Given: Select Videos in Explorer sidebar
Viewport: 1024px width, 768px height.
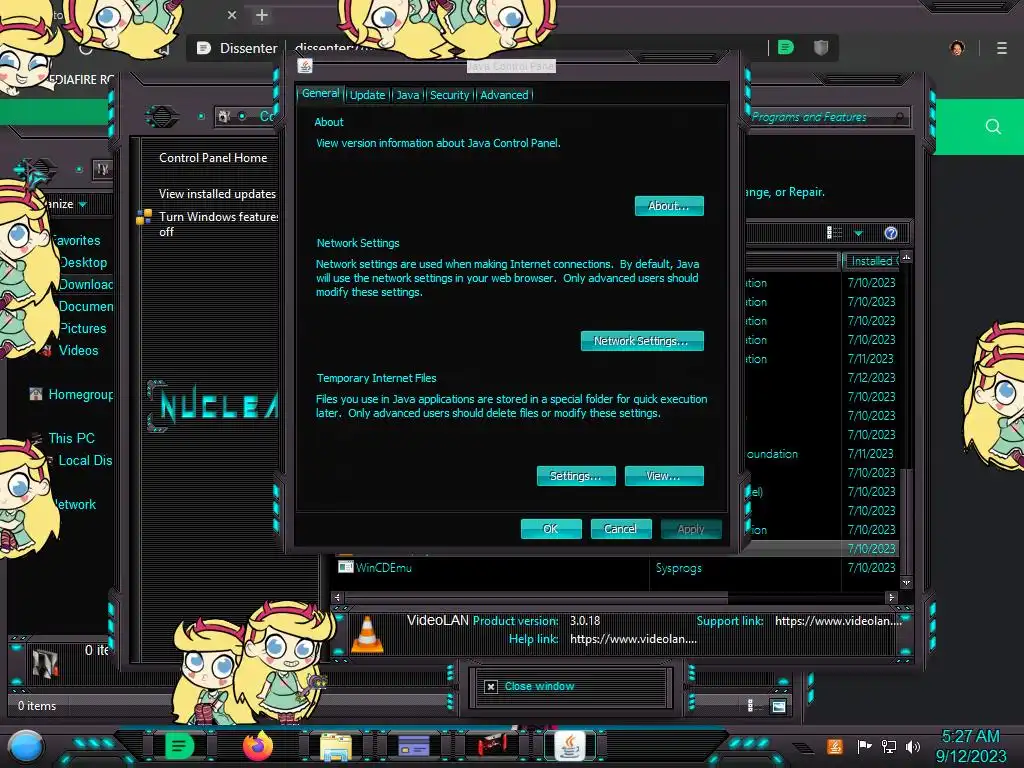Looking at the screenshot, I should tap(78, 350).
